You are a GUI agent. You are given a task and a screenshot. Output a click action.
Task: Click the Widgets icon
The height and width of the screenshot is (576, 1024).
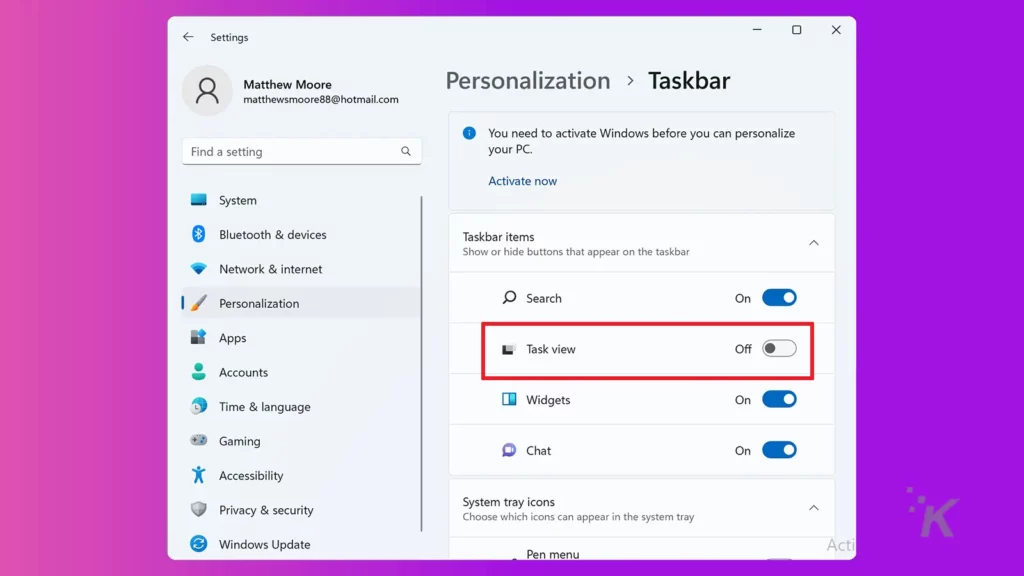tap(509, 399)
